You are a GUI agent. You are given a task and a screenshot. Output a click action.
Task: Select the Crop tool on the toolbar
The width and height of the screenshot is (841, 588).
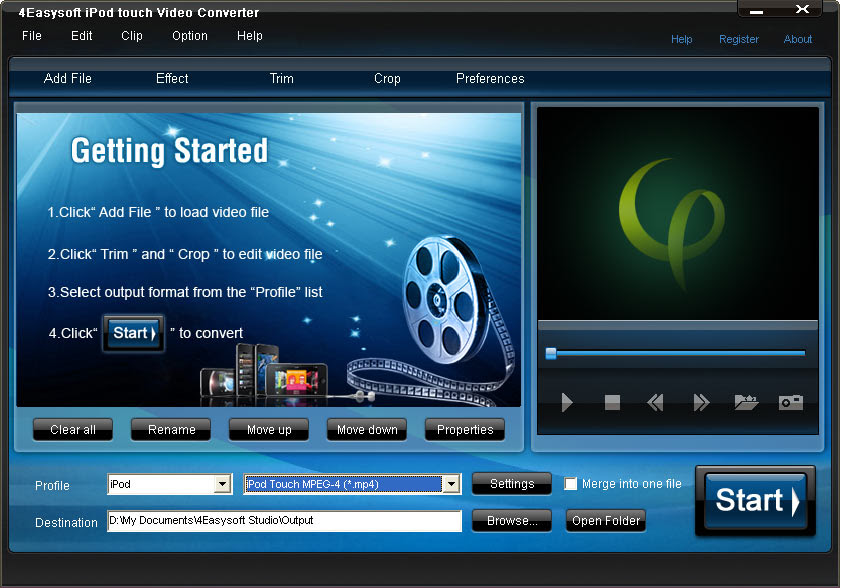tap(387, 78)
